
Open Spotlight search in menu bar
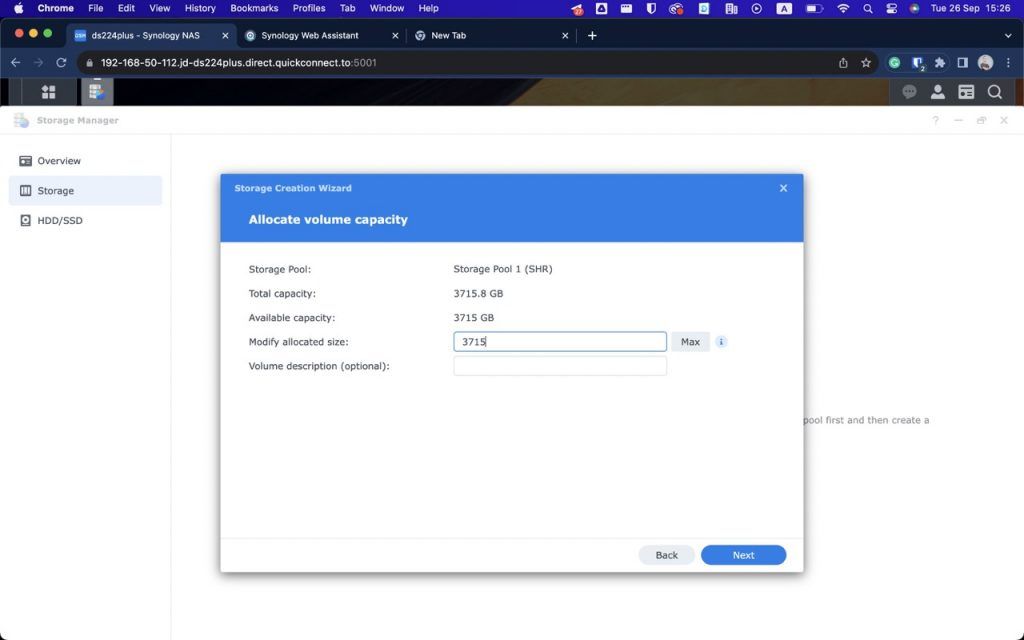(867, 8)
